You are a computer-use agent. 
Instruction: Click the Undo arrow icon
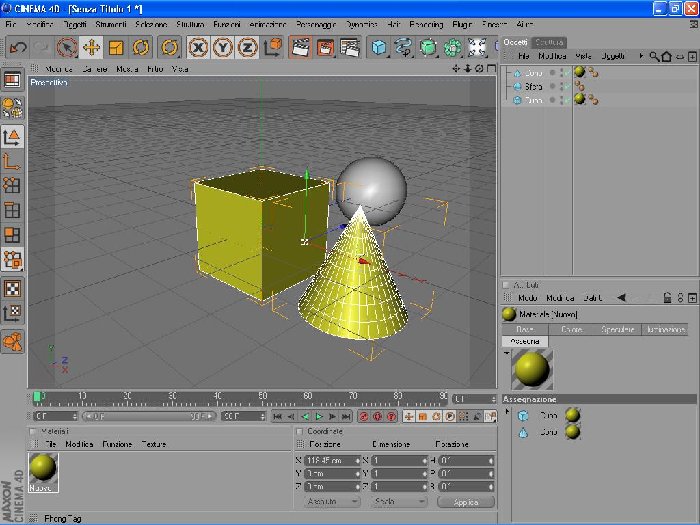pyautogui.click(x=18, y=47)
